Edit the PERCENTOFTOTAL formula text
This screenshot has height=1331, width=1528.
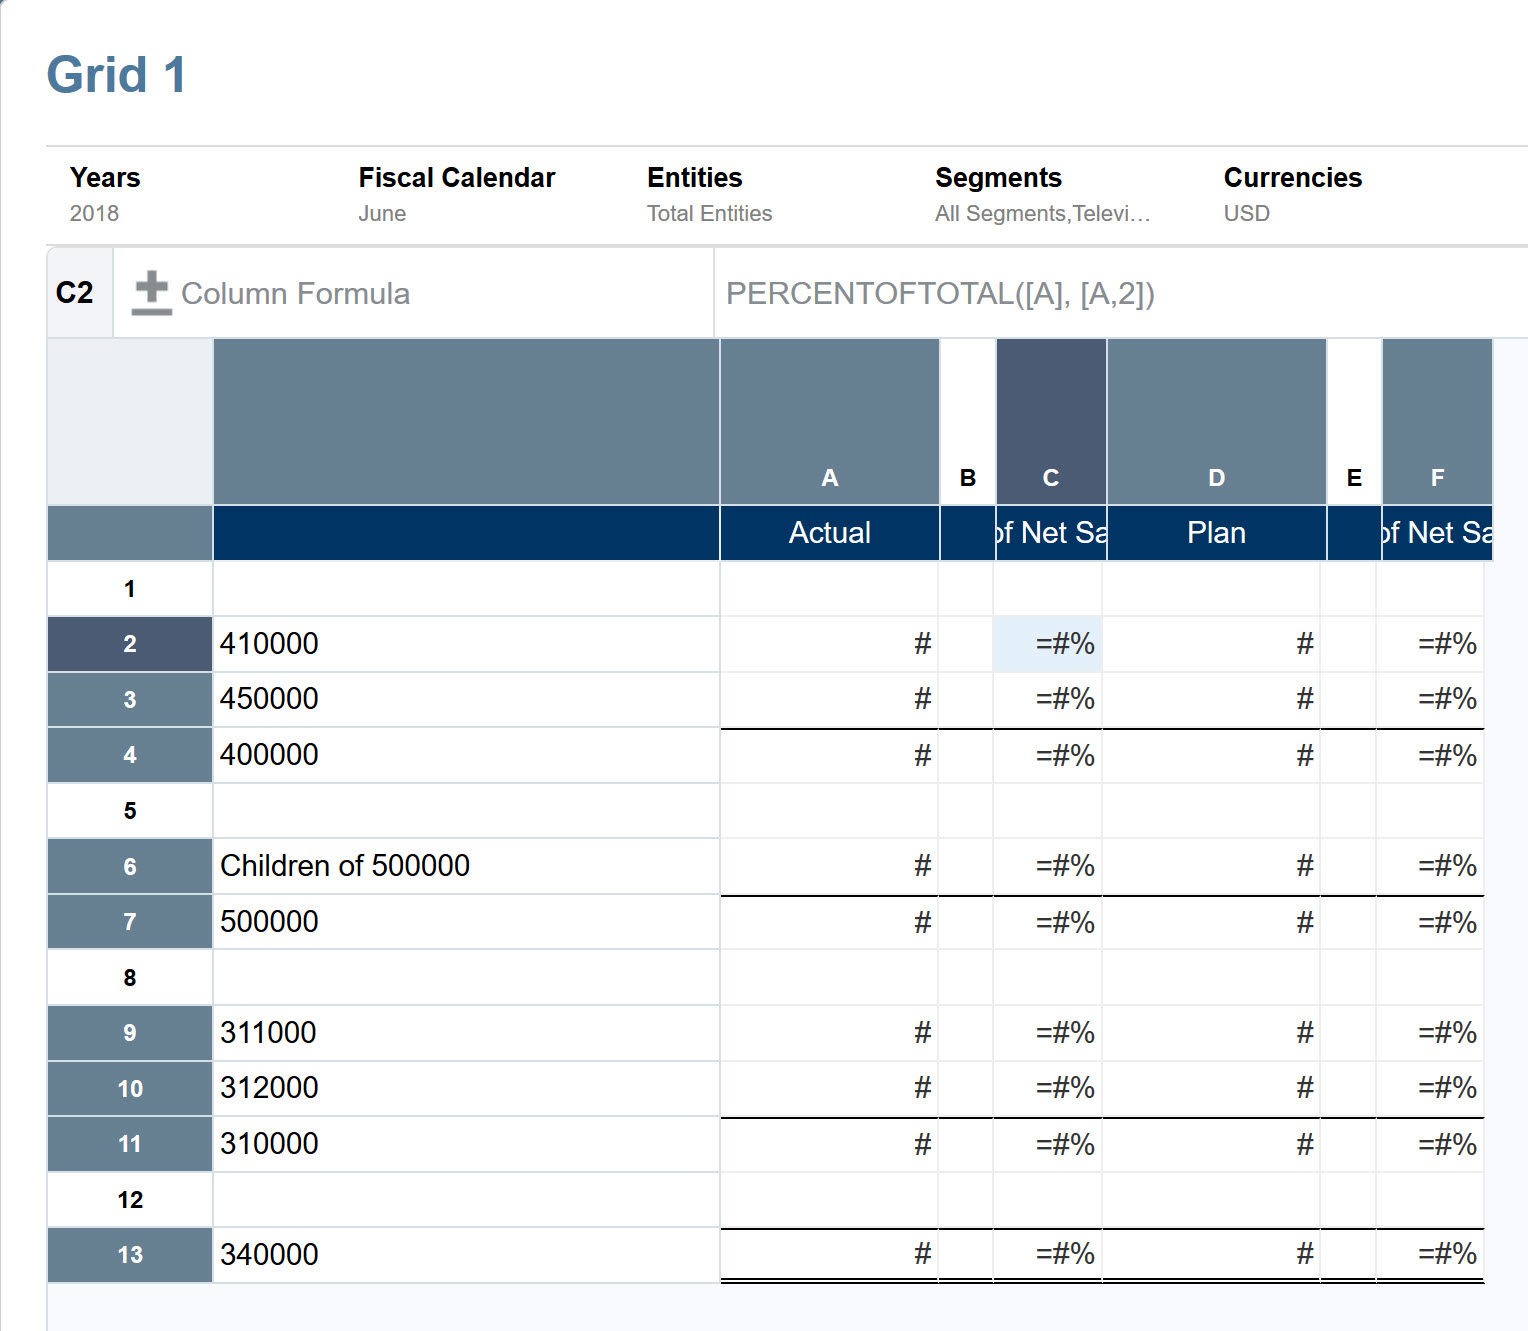click(x=941, y=293)
